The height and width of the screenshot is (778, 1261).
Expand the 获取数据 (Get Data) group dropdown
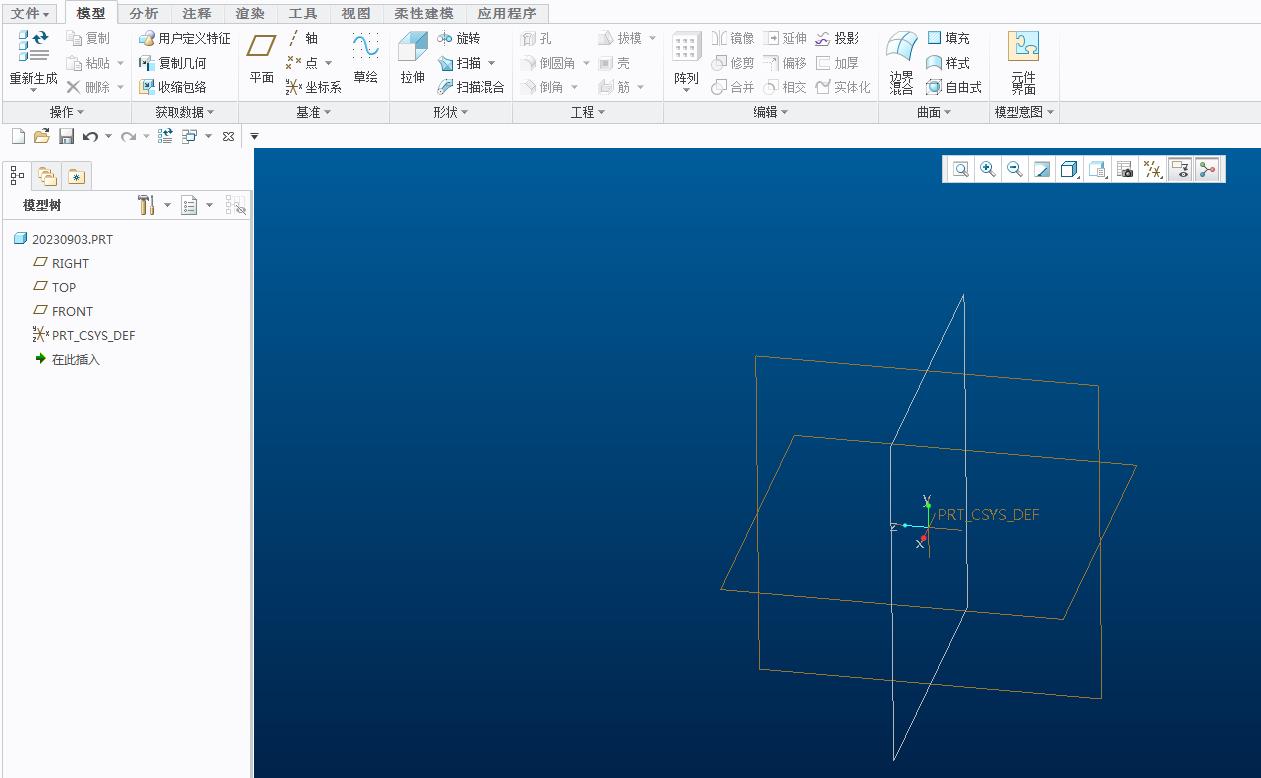click(x=185, y=112)
